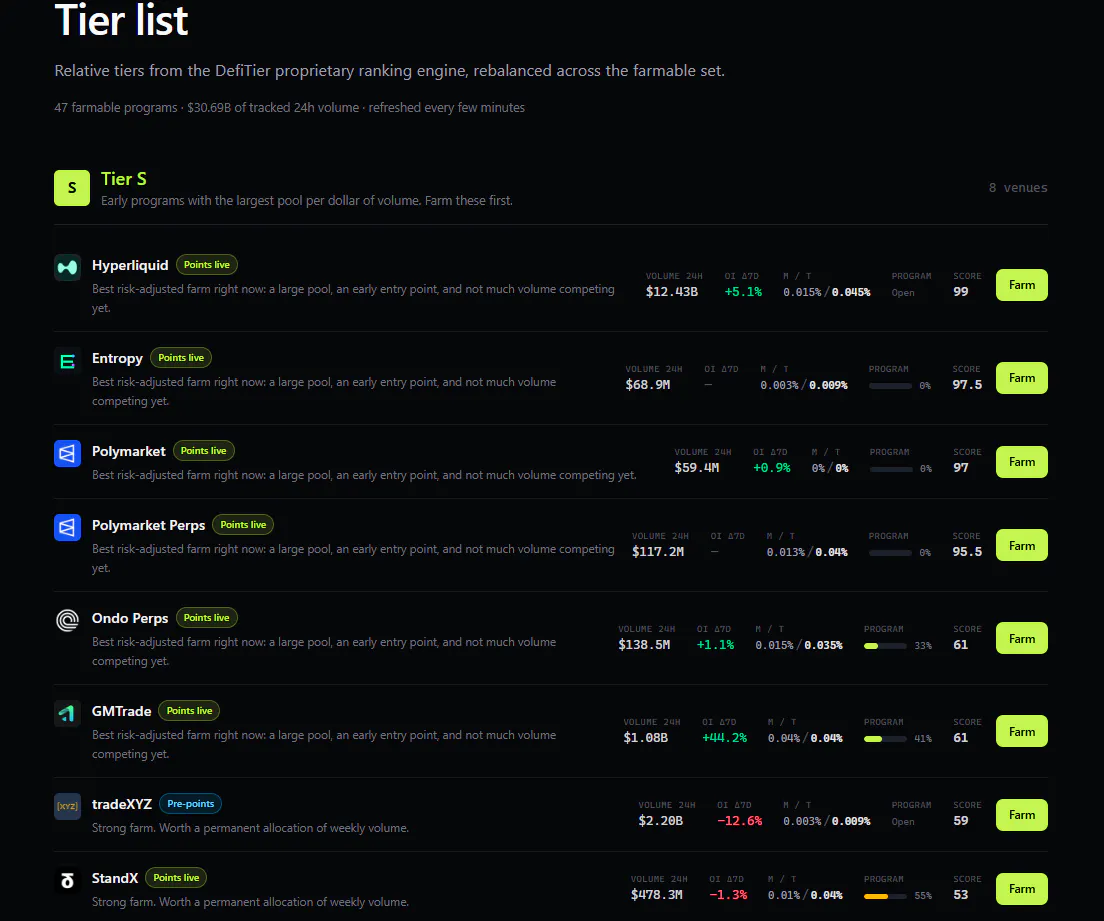This screenshot has height=921, width=1104.
Task: Click the Entropy logo icon
Action: pos(68,361)
